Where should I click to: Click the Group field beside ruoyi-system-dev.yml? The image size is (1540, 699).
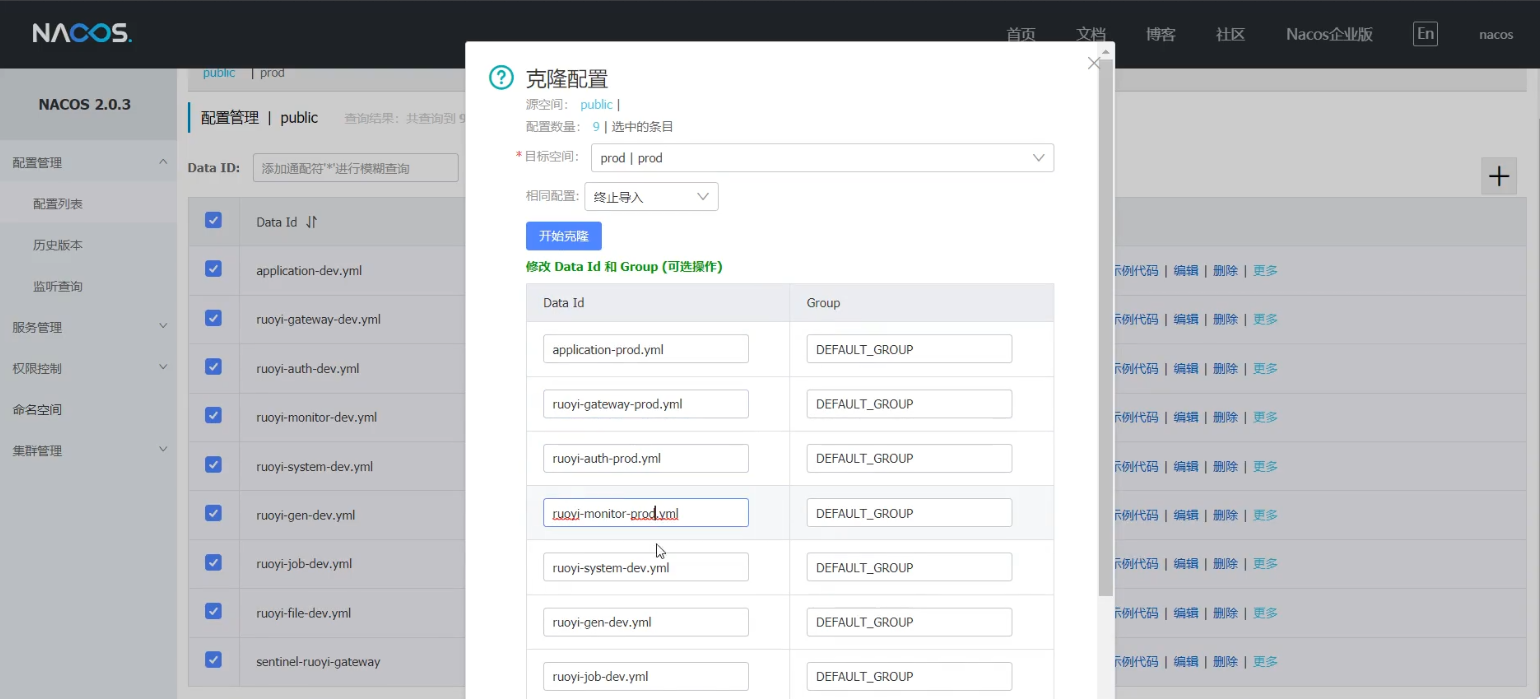(909, 567)
